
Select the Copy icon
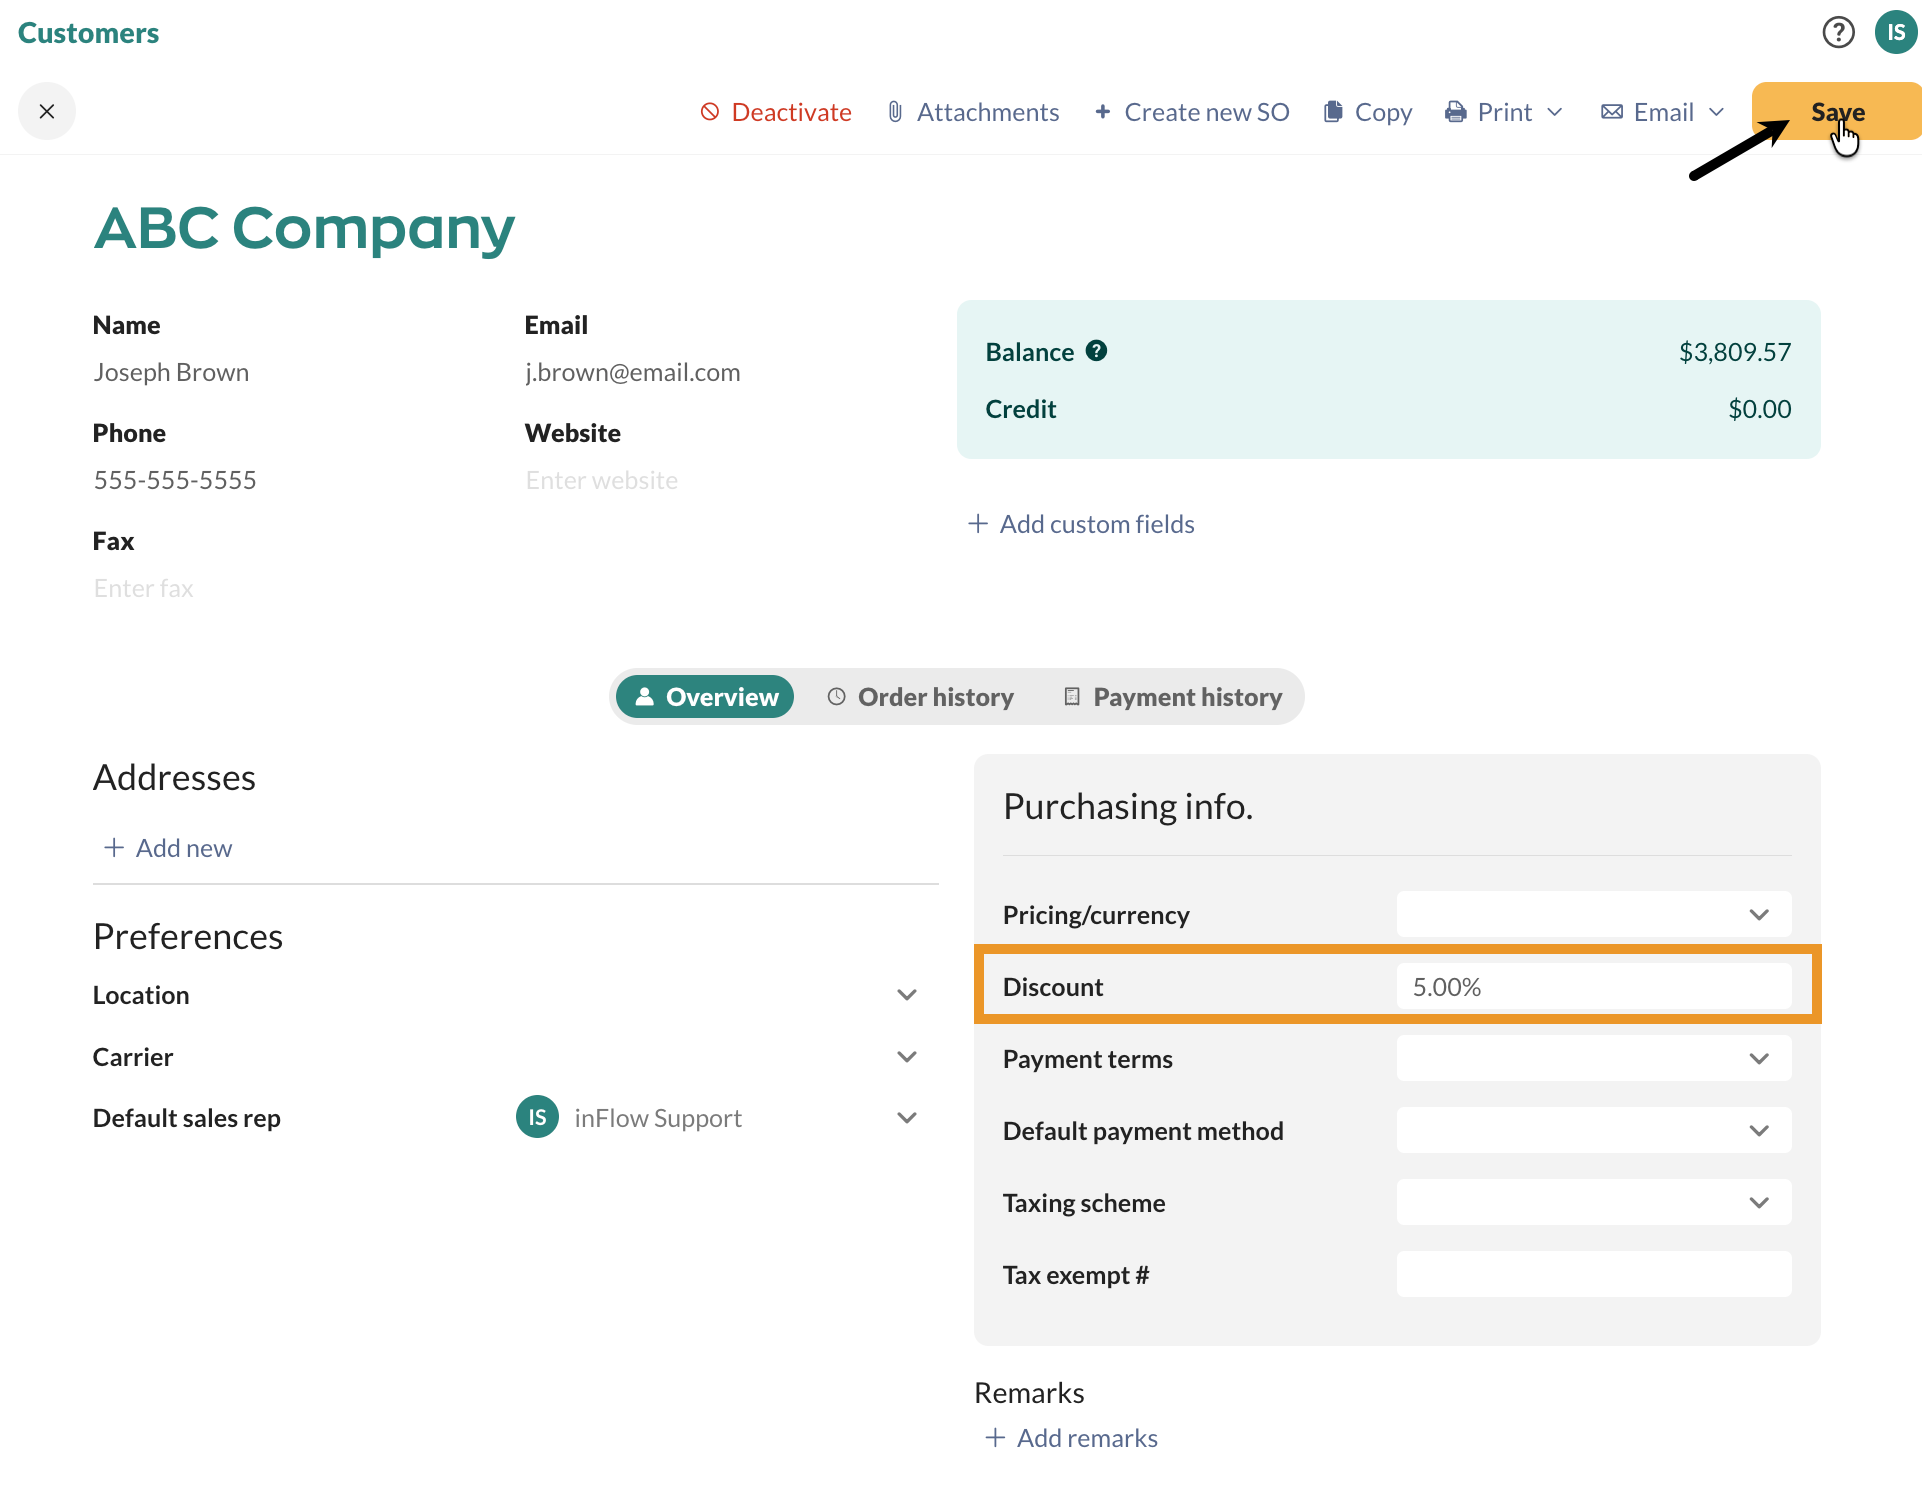1333,111
